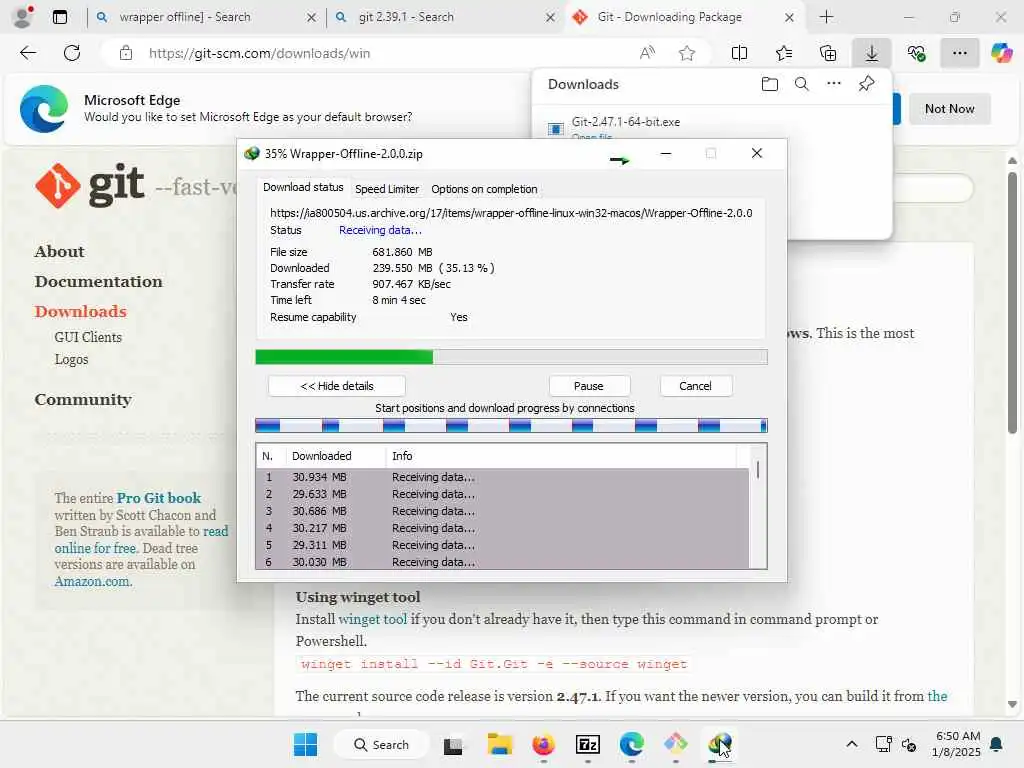Click the clock showing 6:50 AM
Viewport: 1024px width, 768px height.
click(956, 744)
